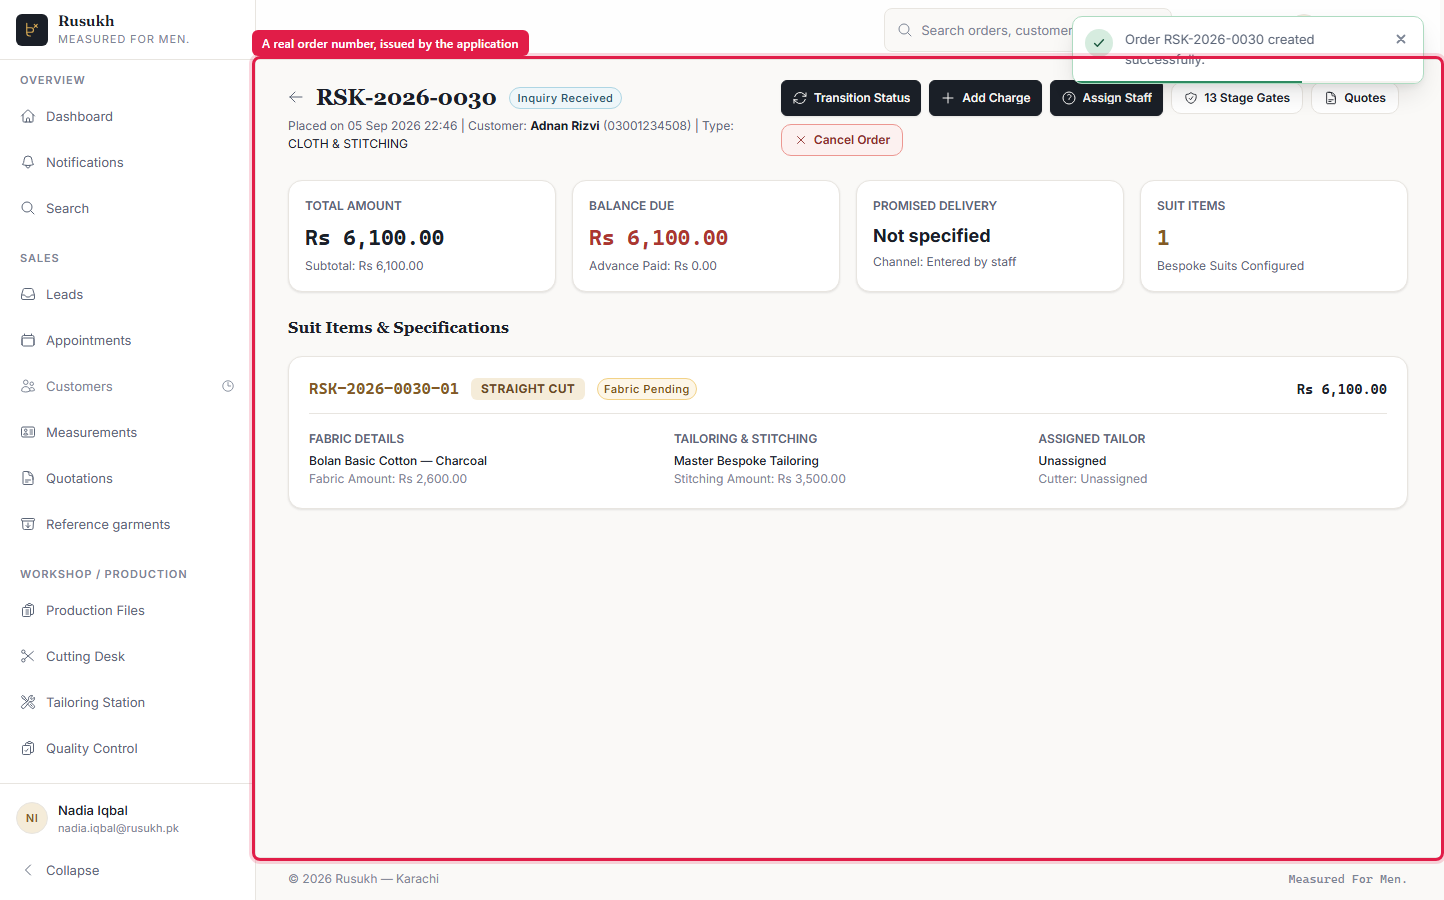Image resolution: width=1444 pixels, height=900 pixels.
Task: Click the Notifications bell icon
Action: 28,162
